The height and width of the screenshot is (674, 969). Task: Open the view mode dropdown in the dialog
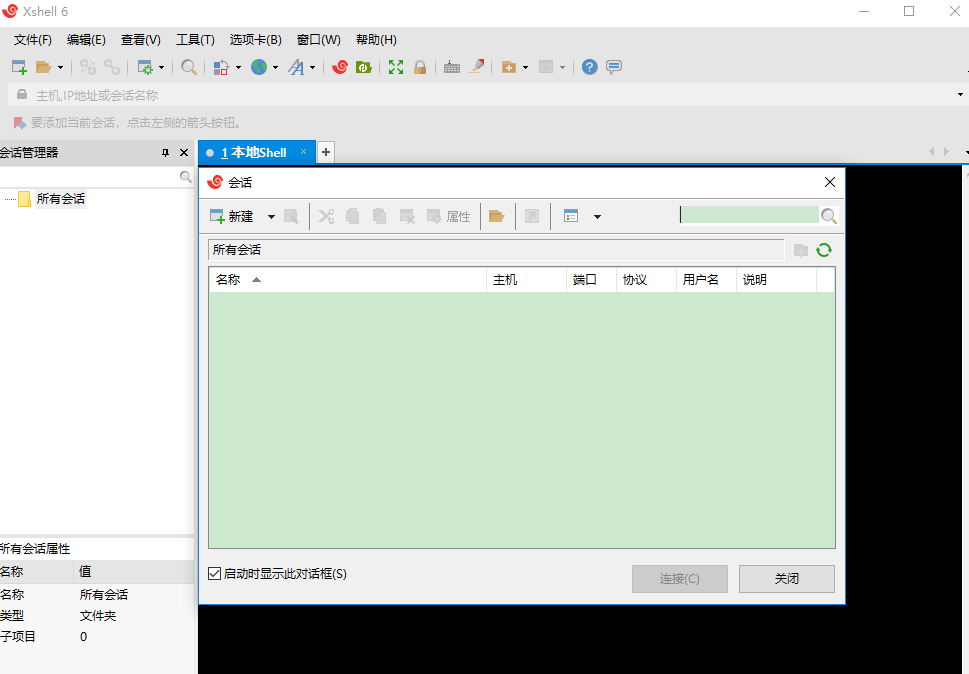597,216
